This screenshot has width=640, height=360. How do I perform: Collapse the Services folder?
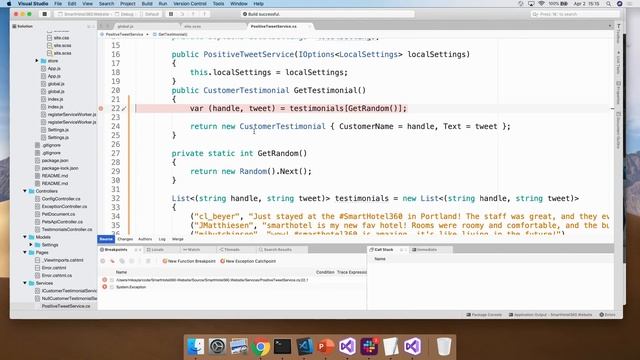click(25, 283)
